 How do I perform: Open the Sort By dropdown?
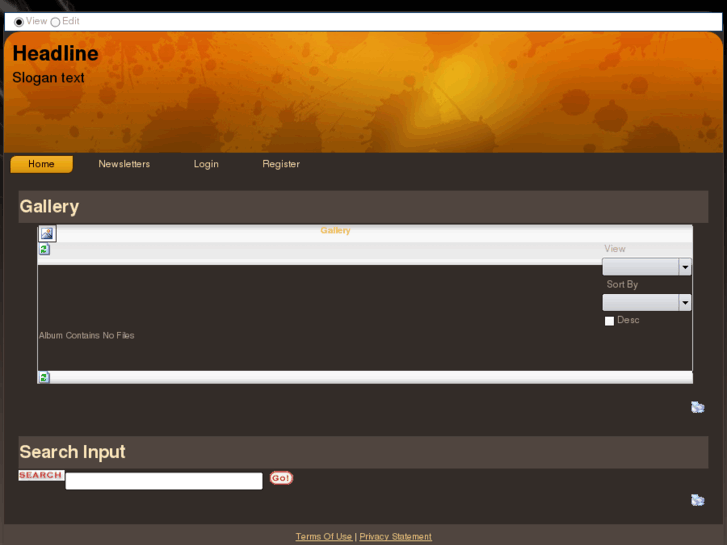(x=646, y=302)
